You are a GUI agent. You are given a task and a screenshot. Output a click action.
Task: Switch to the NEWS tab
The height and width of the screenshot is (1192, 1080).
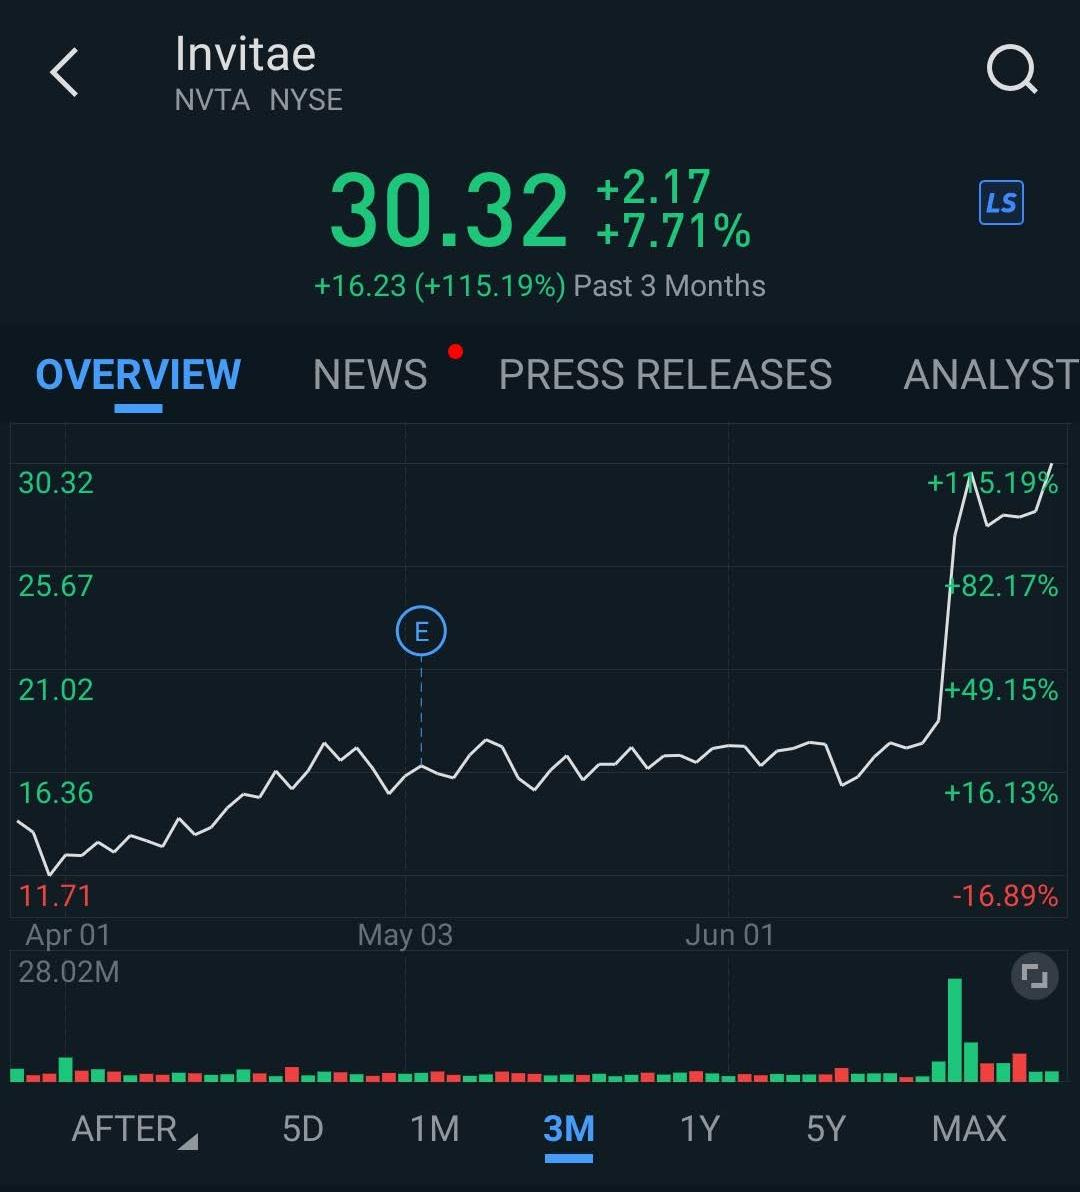[370, 374]
